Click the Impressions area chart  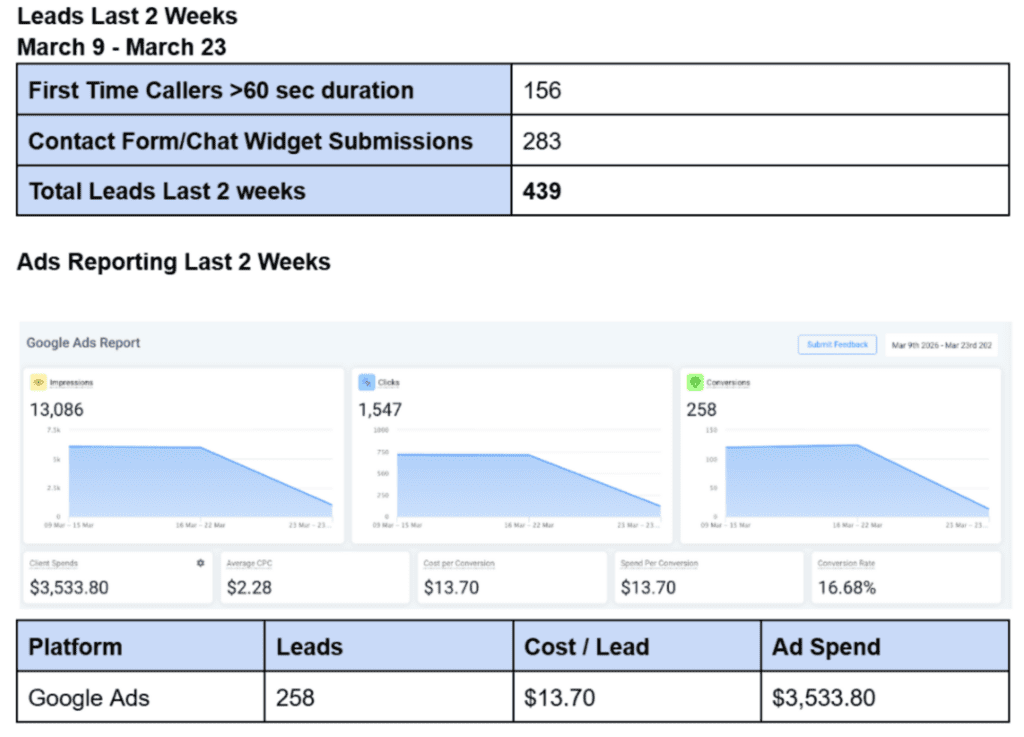coord(188,478)
